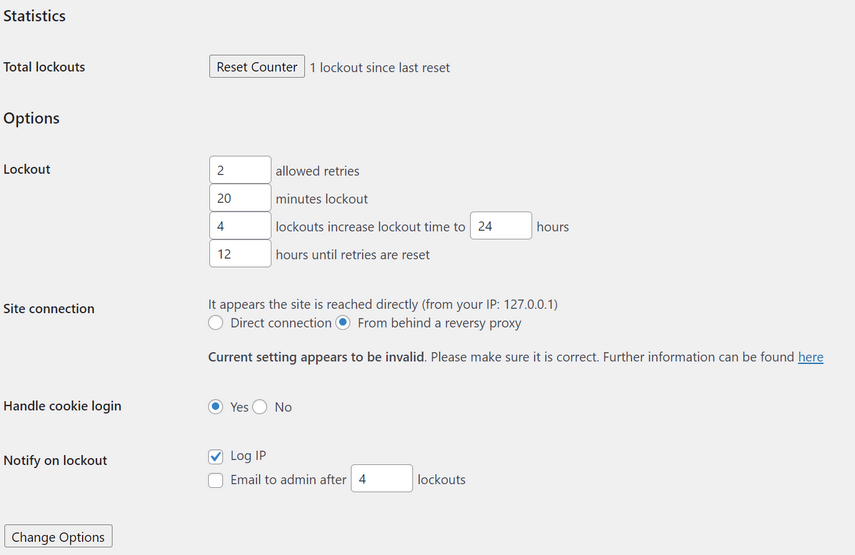Click the allowed retries input field
The image size is (855, 555).
tap(240, 170)
